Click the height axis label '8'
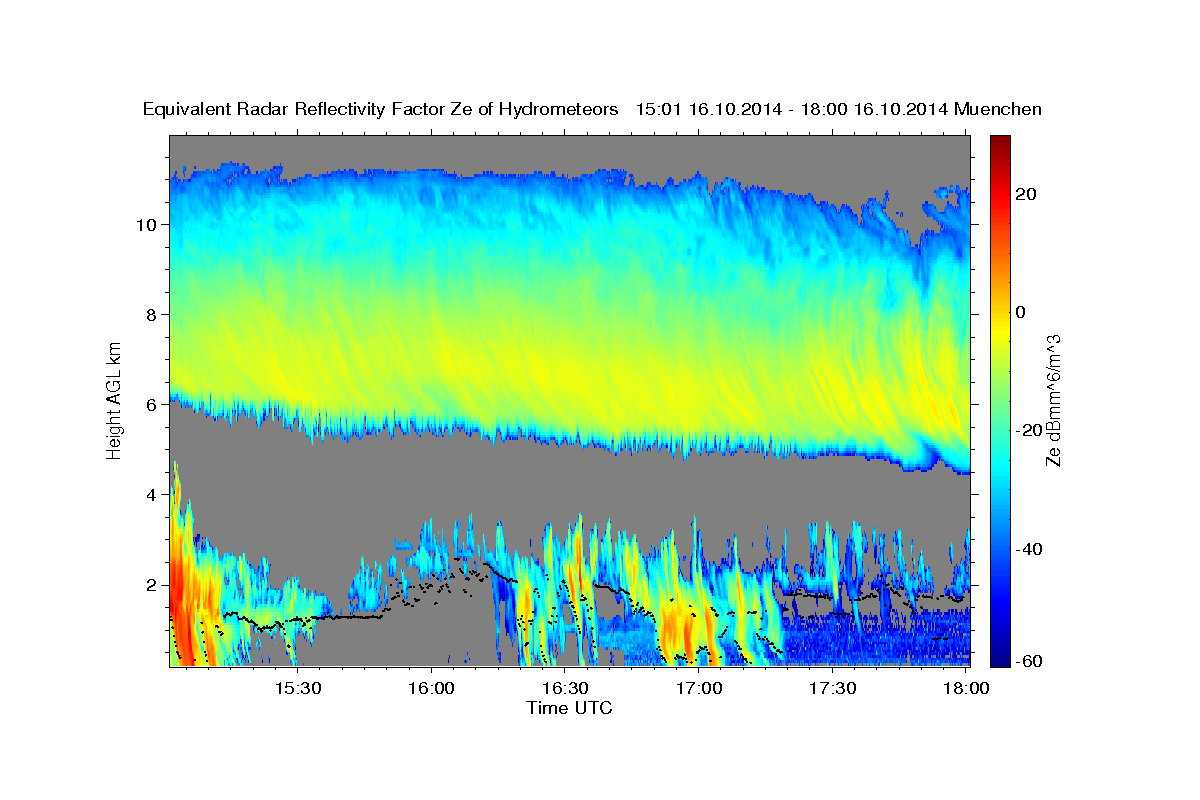1200x800 pixels. click(x=153, y=314)
